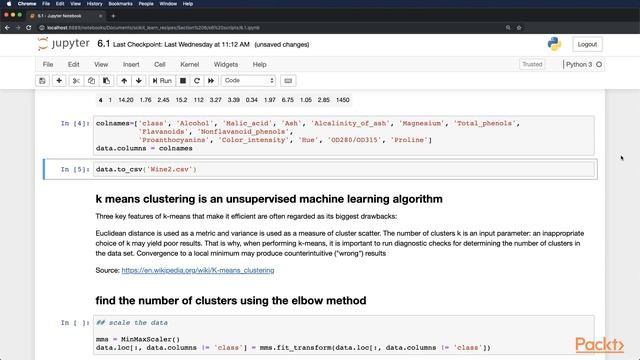This screenshot has height=360, width=640.
Task: Open the Widgets menu
Action: [226, 64]
